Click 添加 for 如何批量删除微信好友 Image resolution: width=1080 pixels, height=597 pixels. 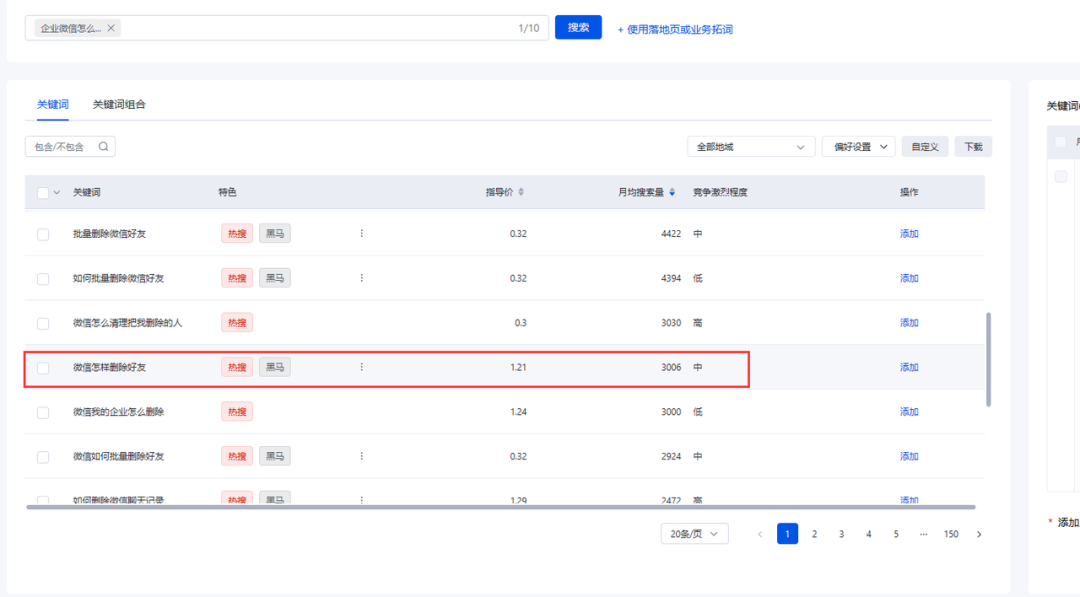(x=909, y=278)
